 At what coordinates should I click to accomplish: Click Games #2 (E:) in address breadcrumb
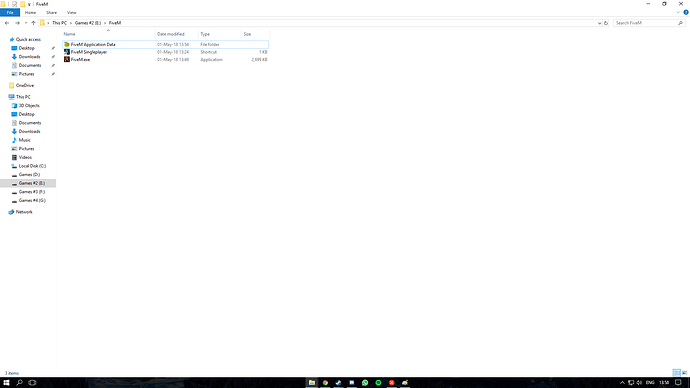pyautogui.click(x=88, y=23)
